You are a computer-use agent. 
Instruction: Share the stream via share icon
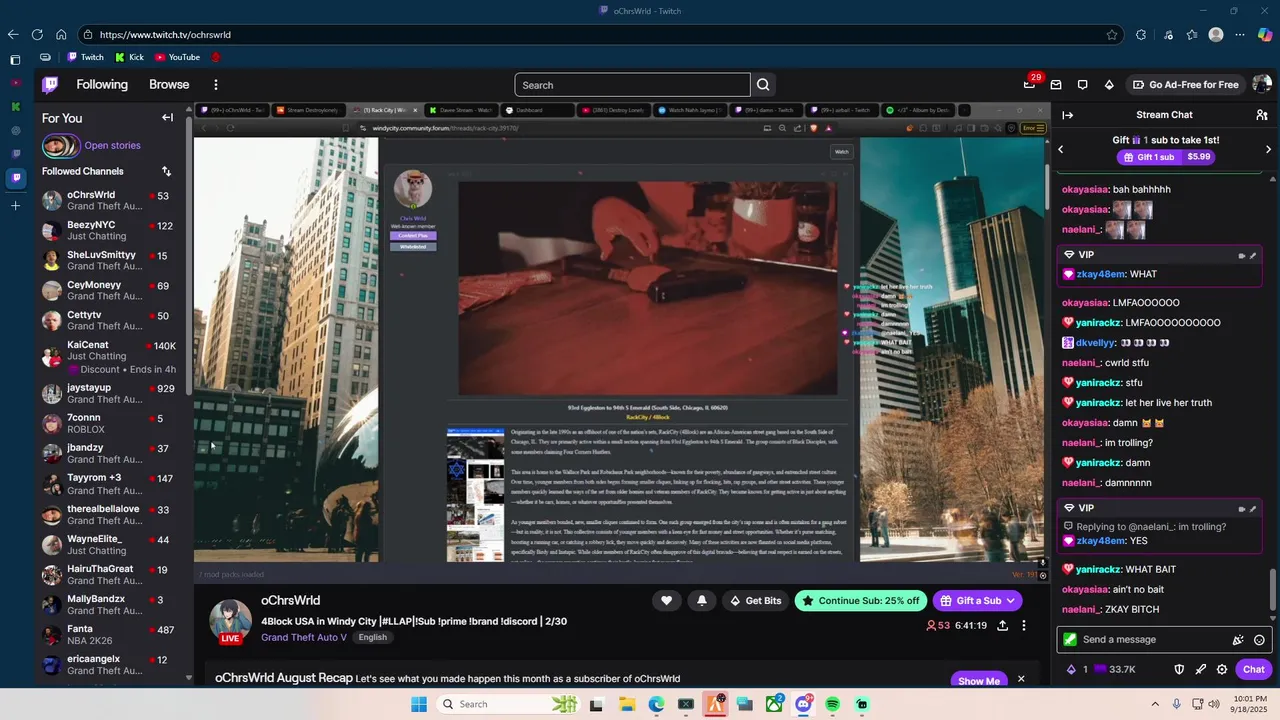1002,626
